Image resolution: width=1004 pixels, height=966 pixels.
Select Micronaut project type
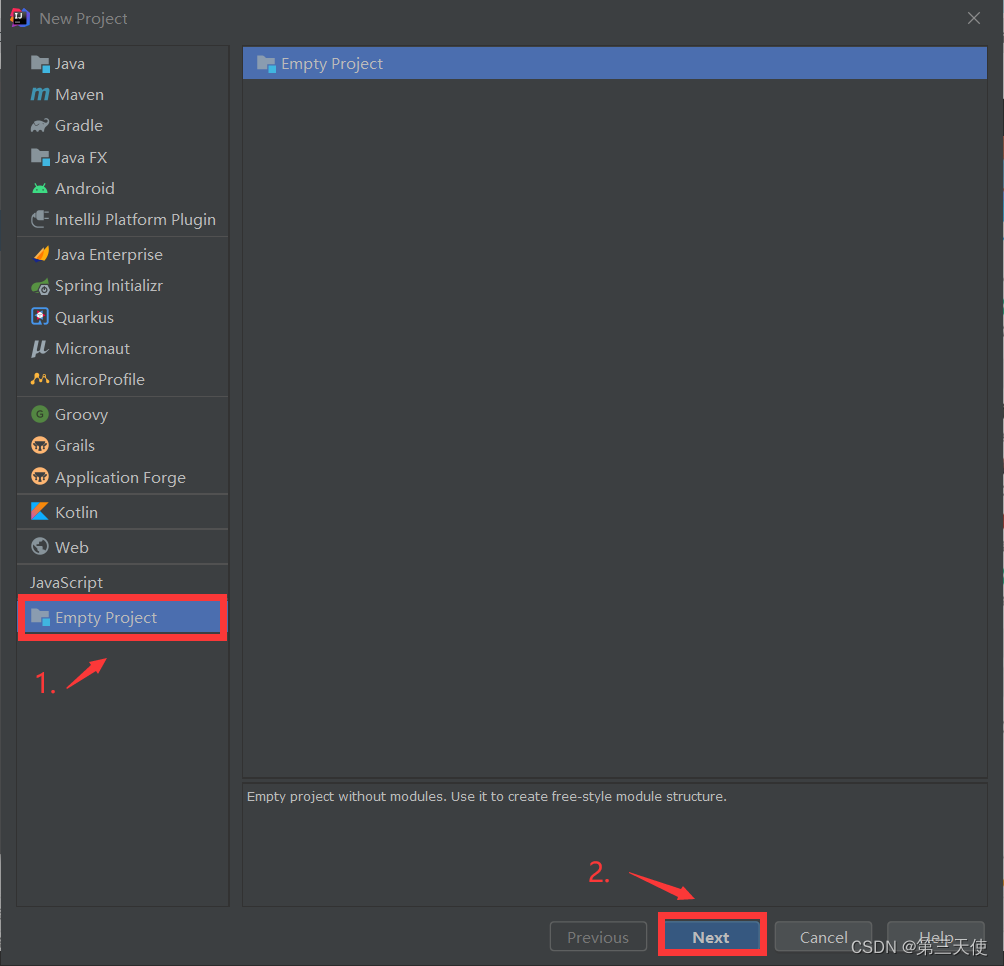[122, 348]
